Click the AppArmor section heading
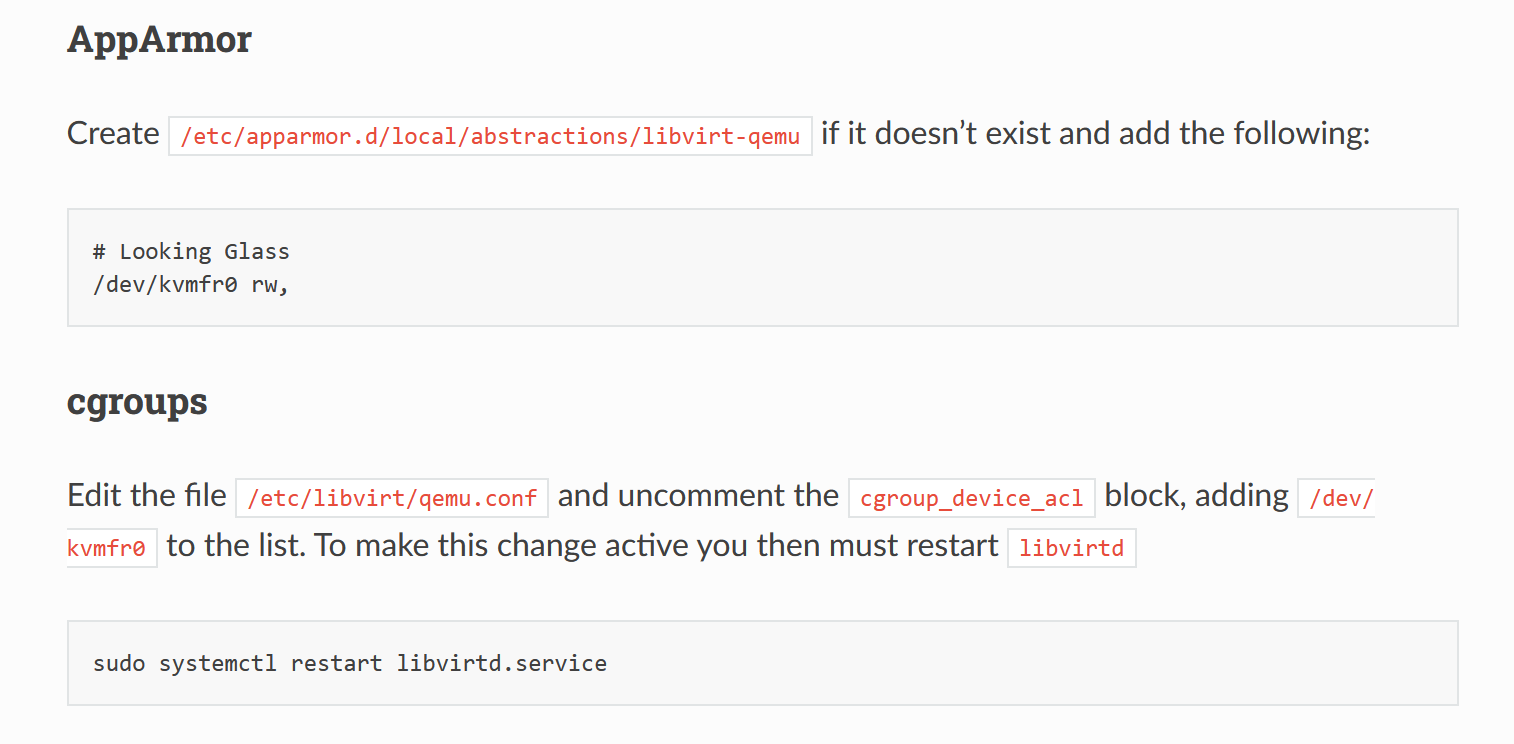The width and height of the screenshot is (1514, 744). point(159,40)
